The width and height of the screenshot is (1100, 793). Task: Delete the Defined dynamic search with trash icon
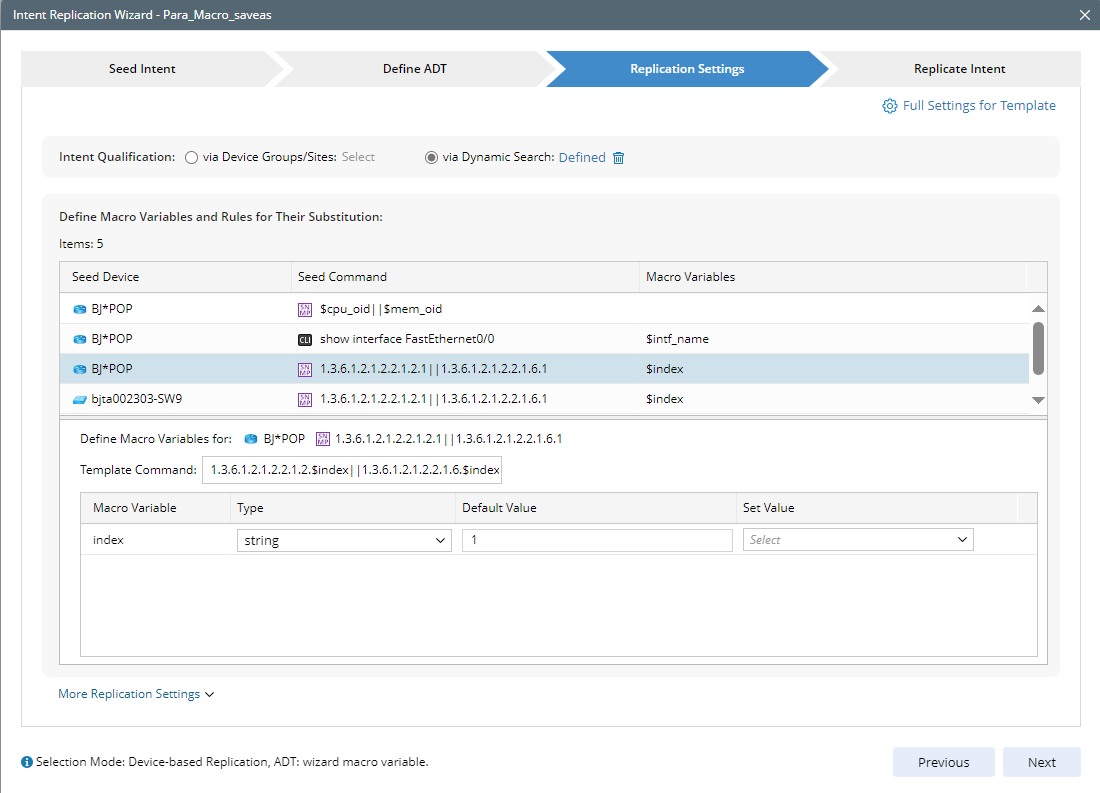click(618, 158)
